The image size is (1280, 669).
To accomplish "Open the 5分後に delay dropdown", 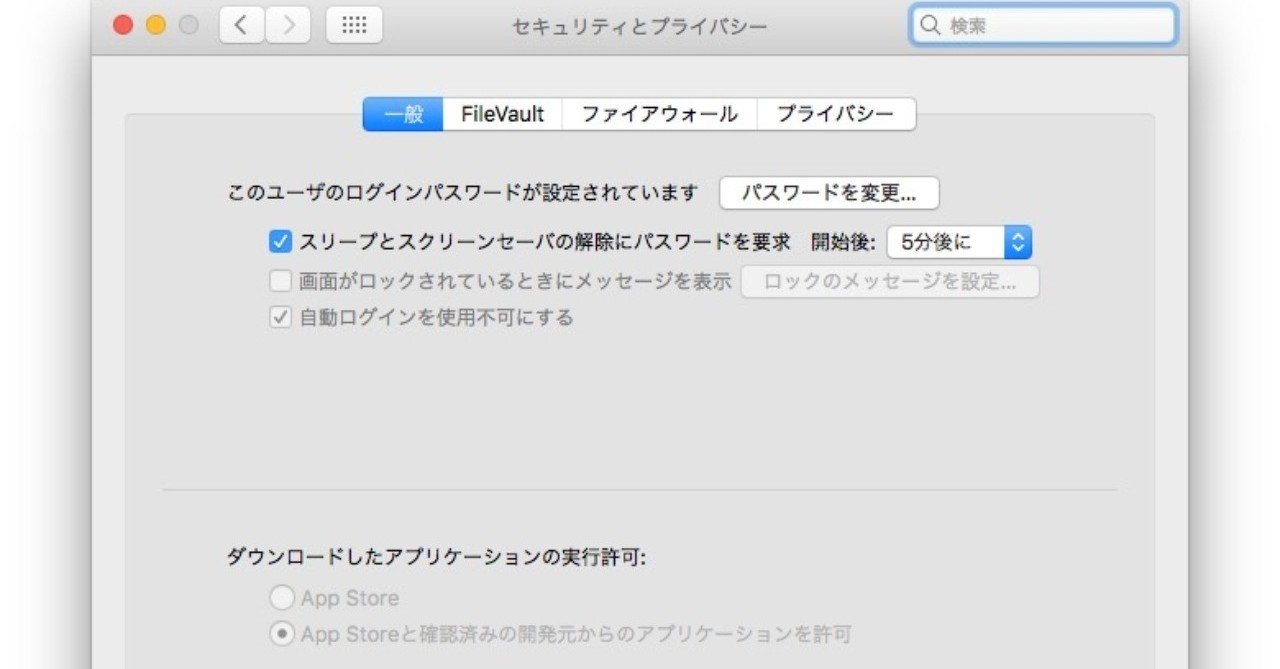I will coord(958,241).
